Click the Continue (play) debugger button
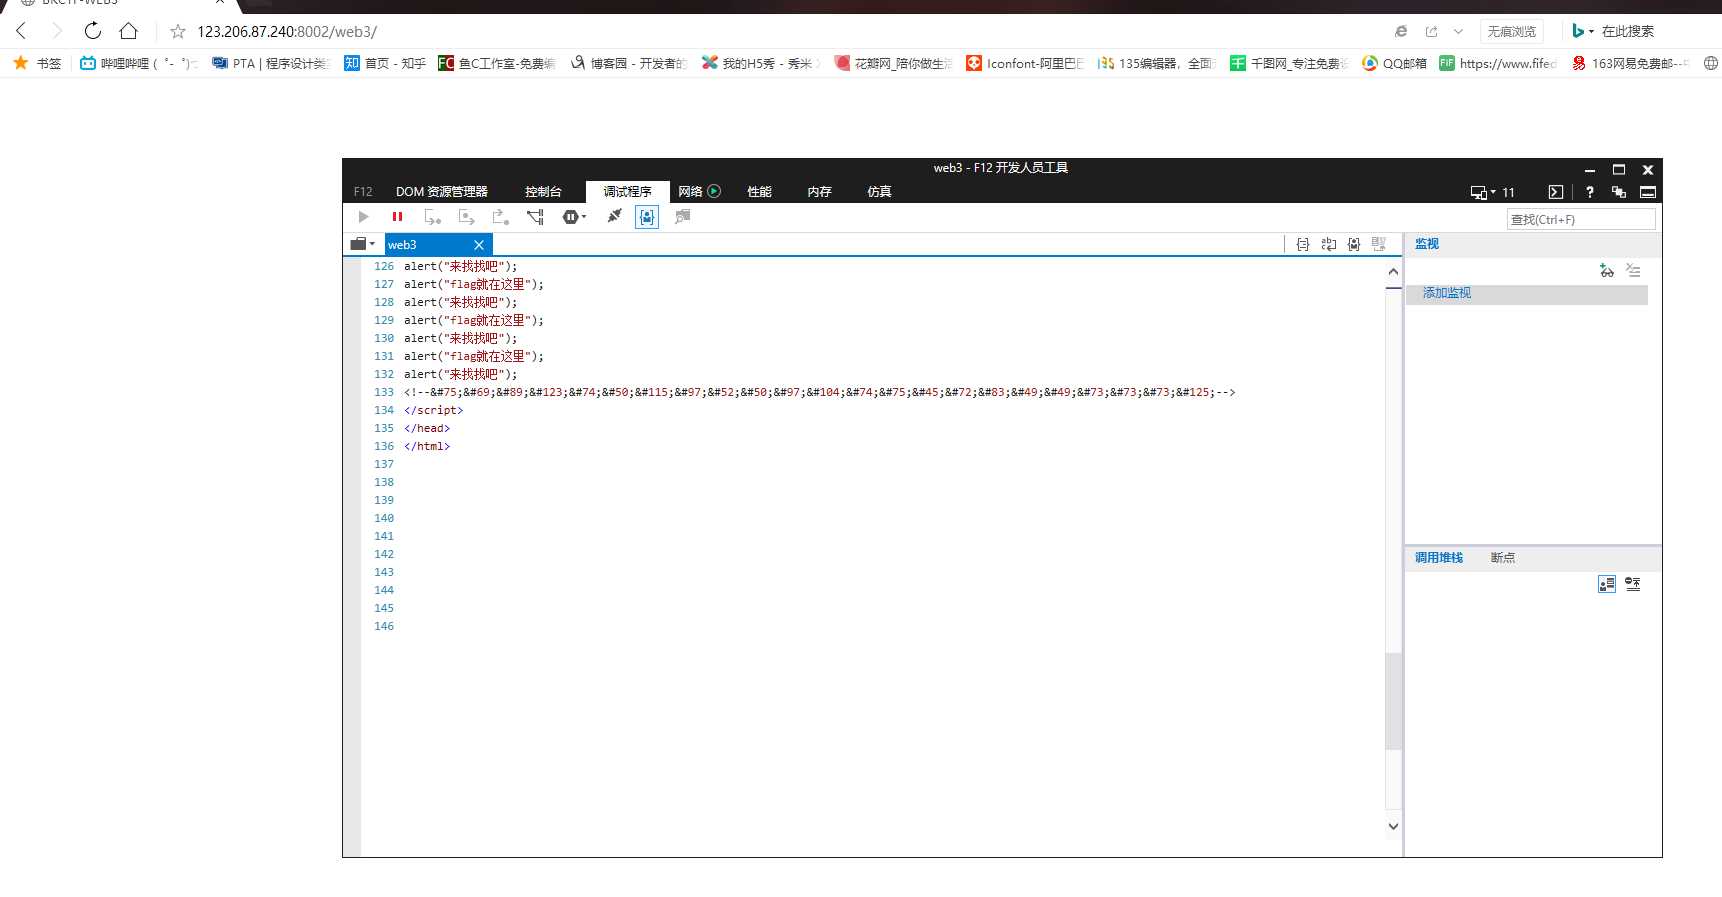Screen dimensions: 1722x897 tap(363, 217)
